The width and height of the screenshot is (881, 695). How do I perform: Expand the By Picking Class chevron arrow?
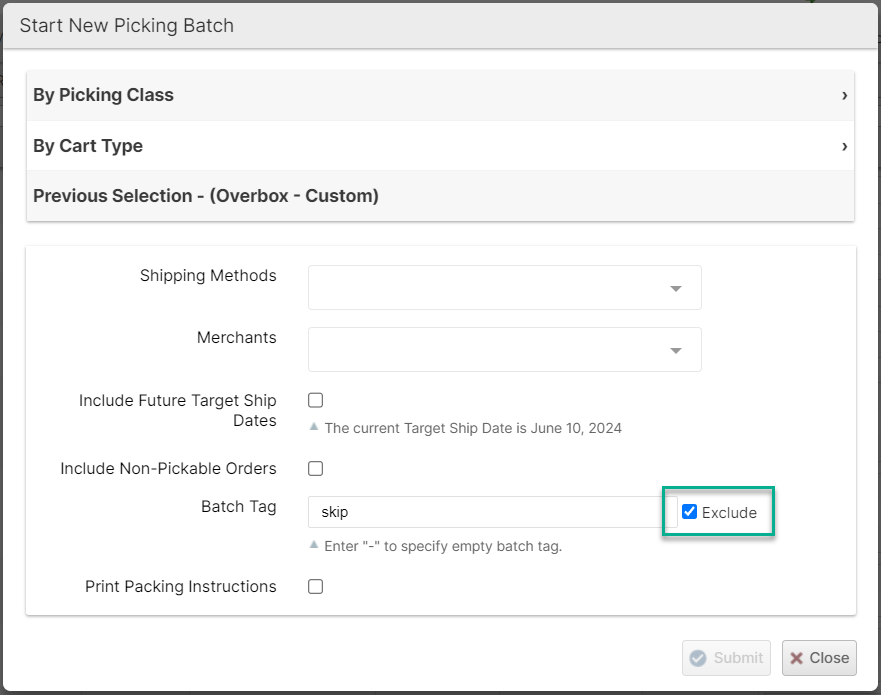point(844,96)
